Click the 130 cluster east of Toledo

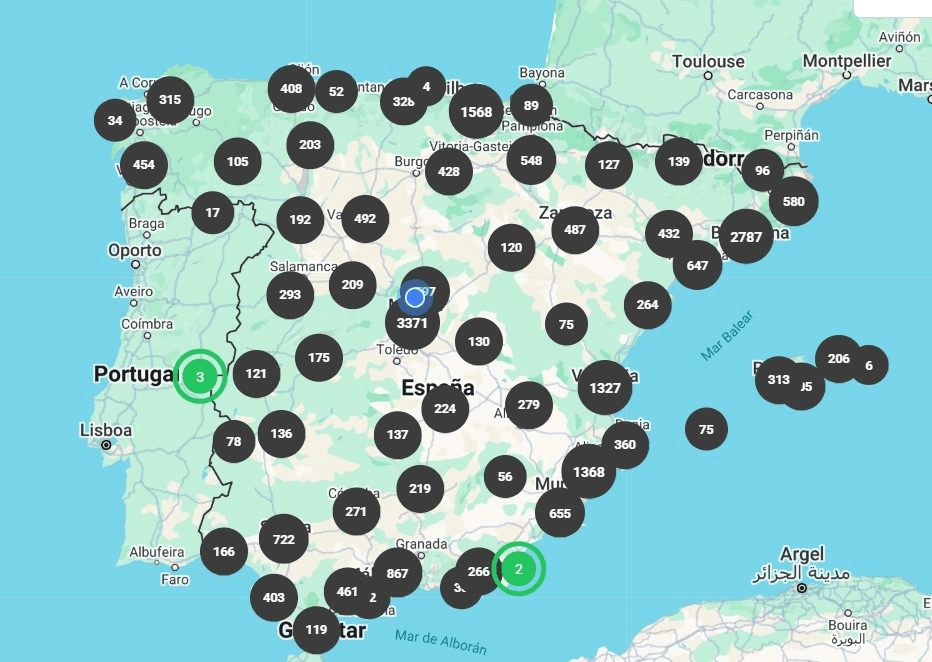point(478,342)
